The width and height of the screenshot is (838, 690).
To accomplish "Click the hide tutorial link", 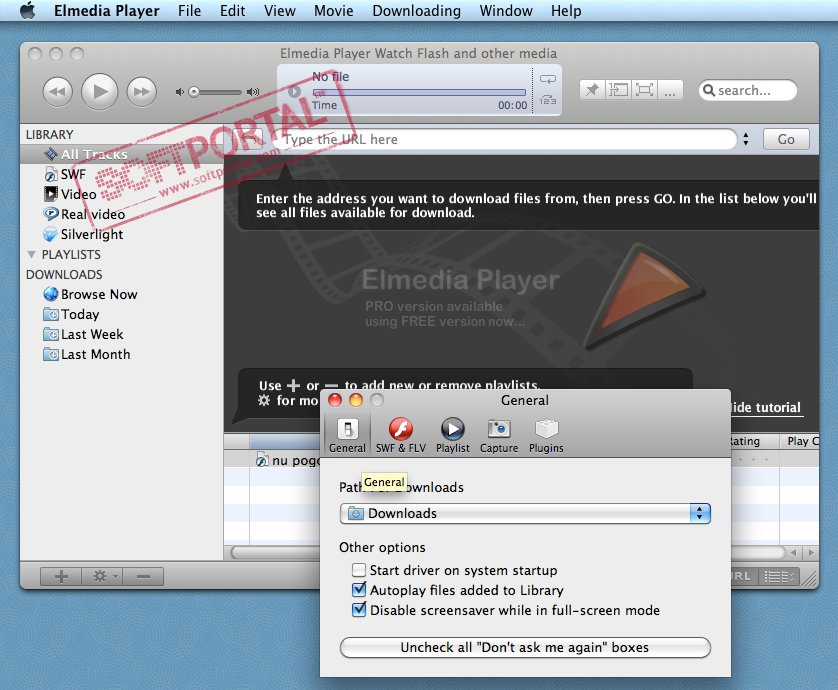I will [766, 408].
